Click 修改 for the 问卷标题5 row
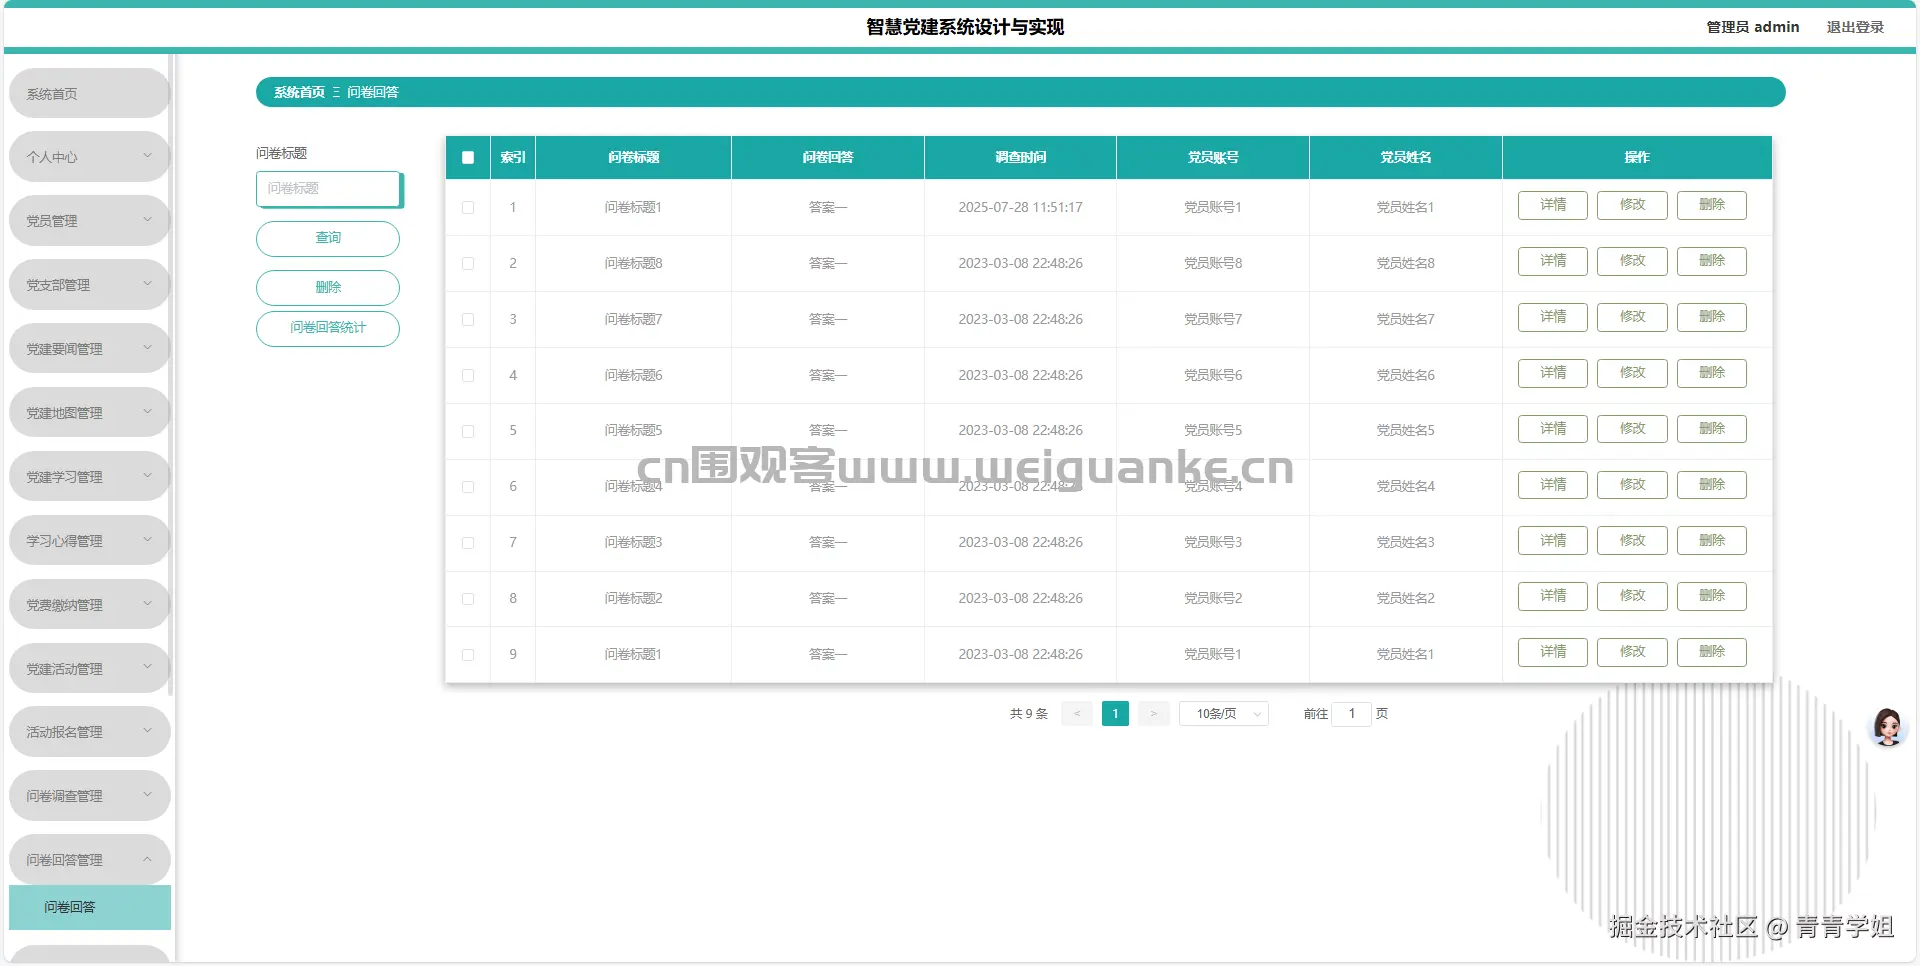 coord(1632,429)
